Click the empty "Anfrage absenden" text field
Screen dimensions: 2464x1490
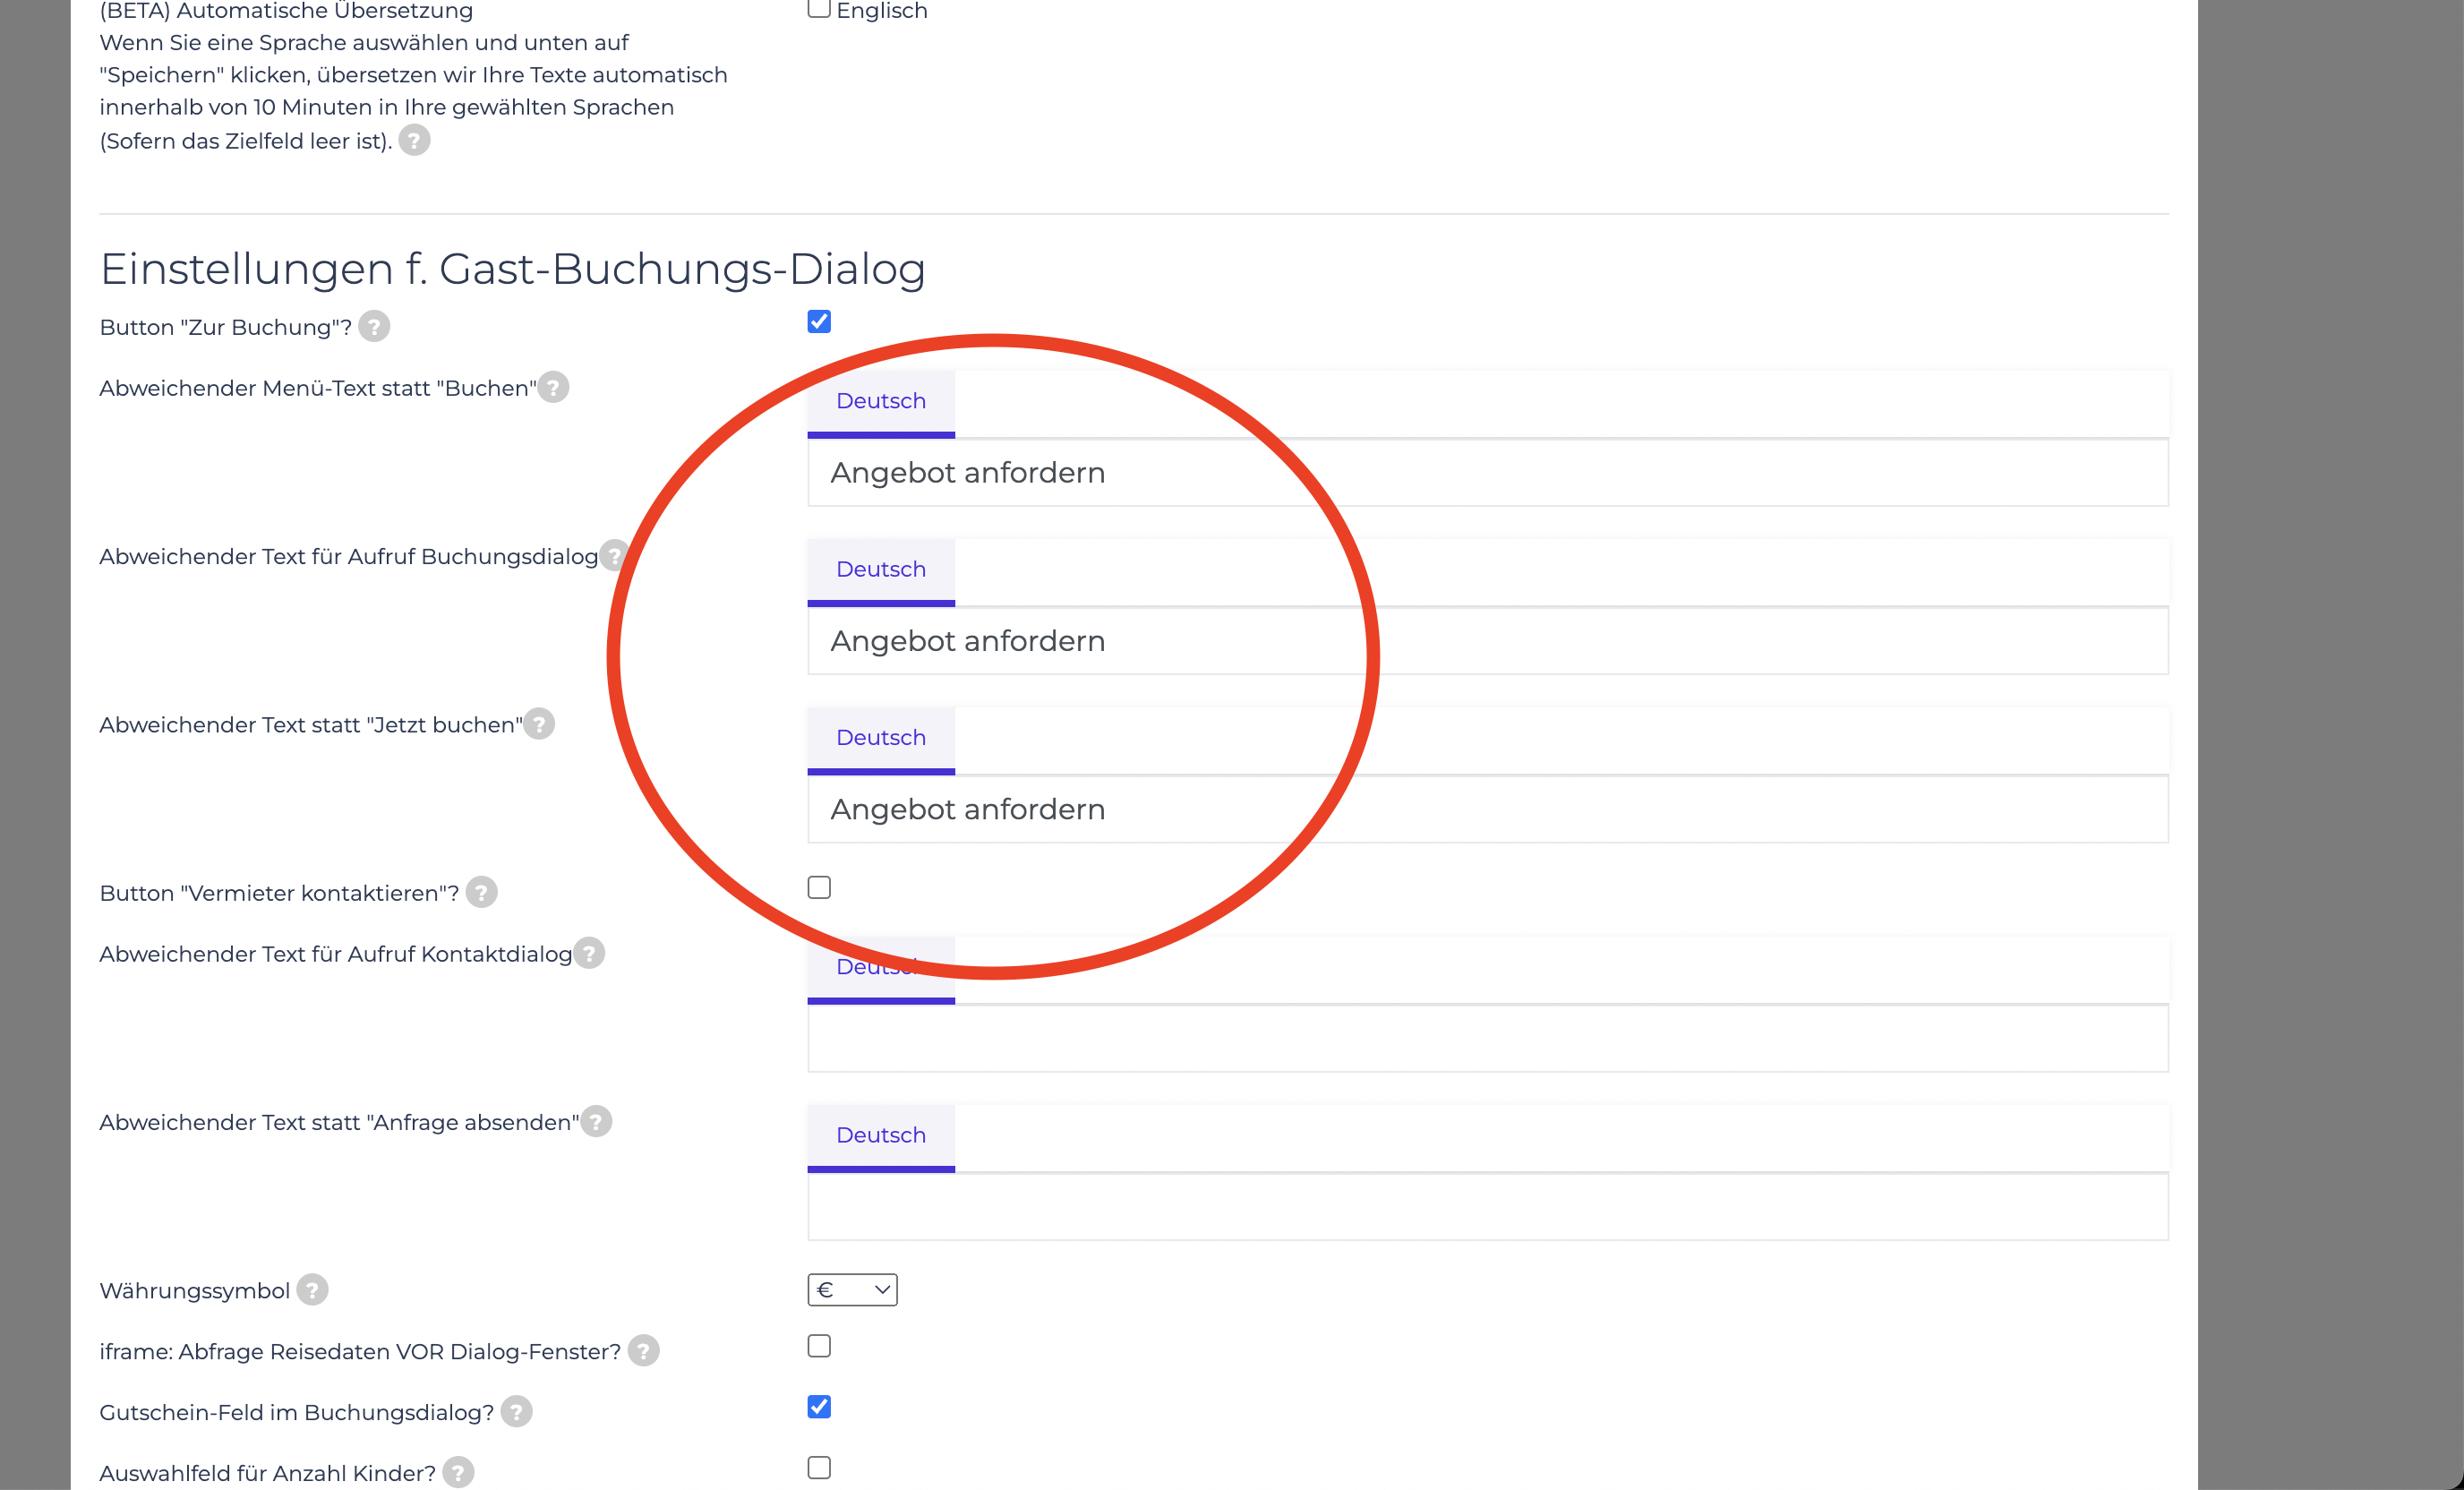[1488, 1207]
